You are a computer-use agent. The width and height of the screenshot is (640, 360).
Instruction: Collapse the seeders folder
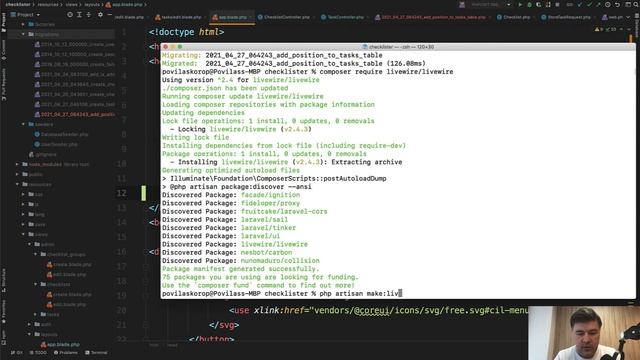tap(23, 124)
